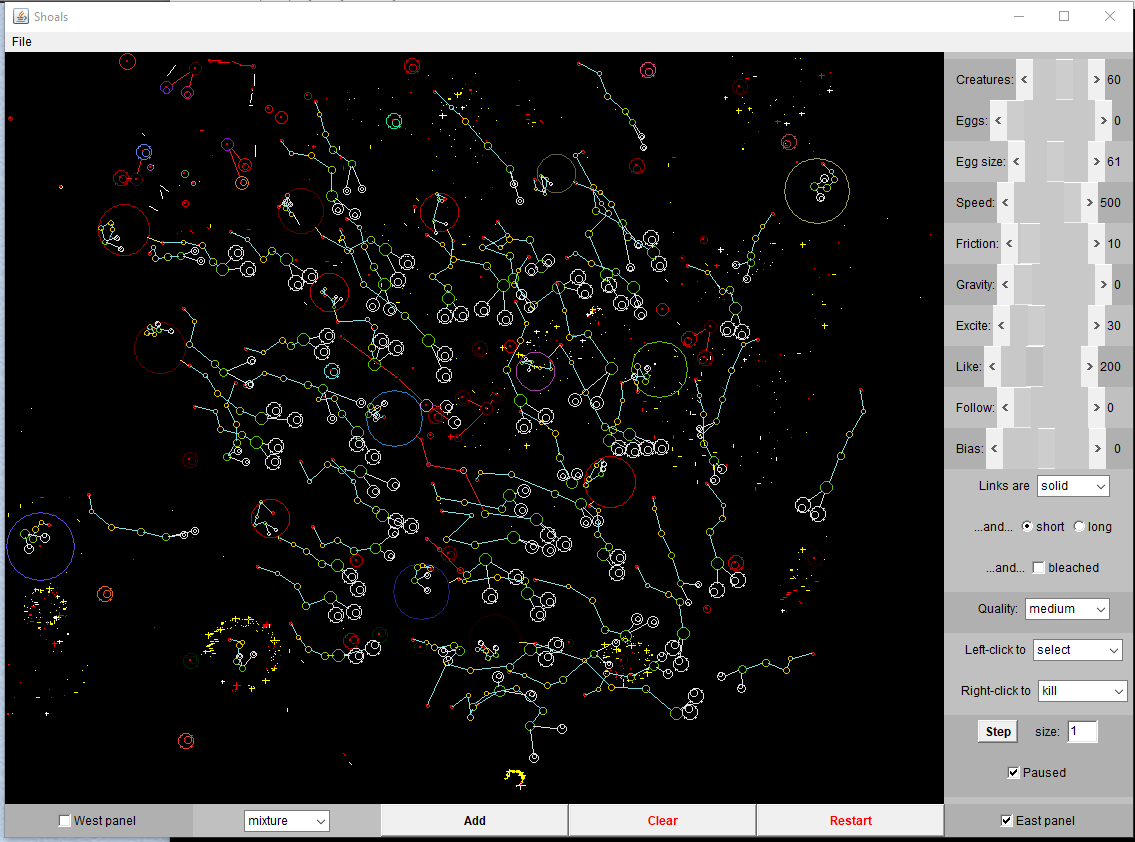Click the Eggs slider left arrow

click(x=998, y=121)
